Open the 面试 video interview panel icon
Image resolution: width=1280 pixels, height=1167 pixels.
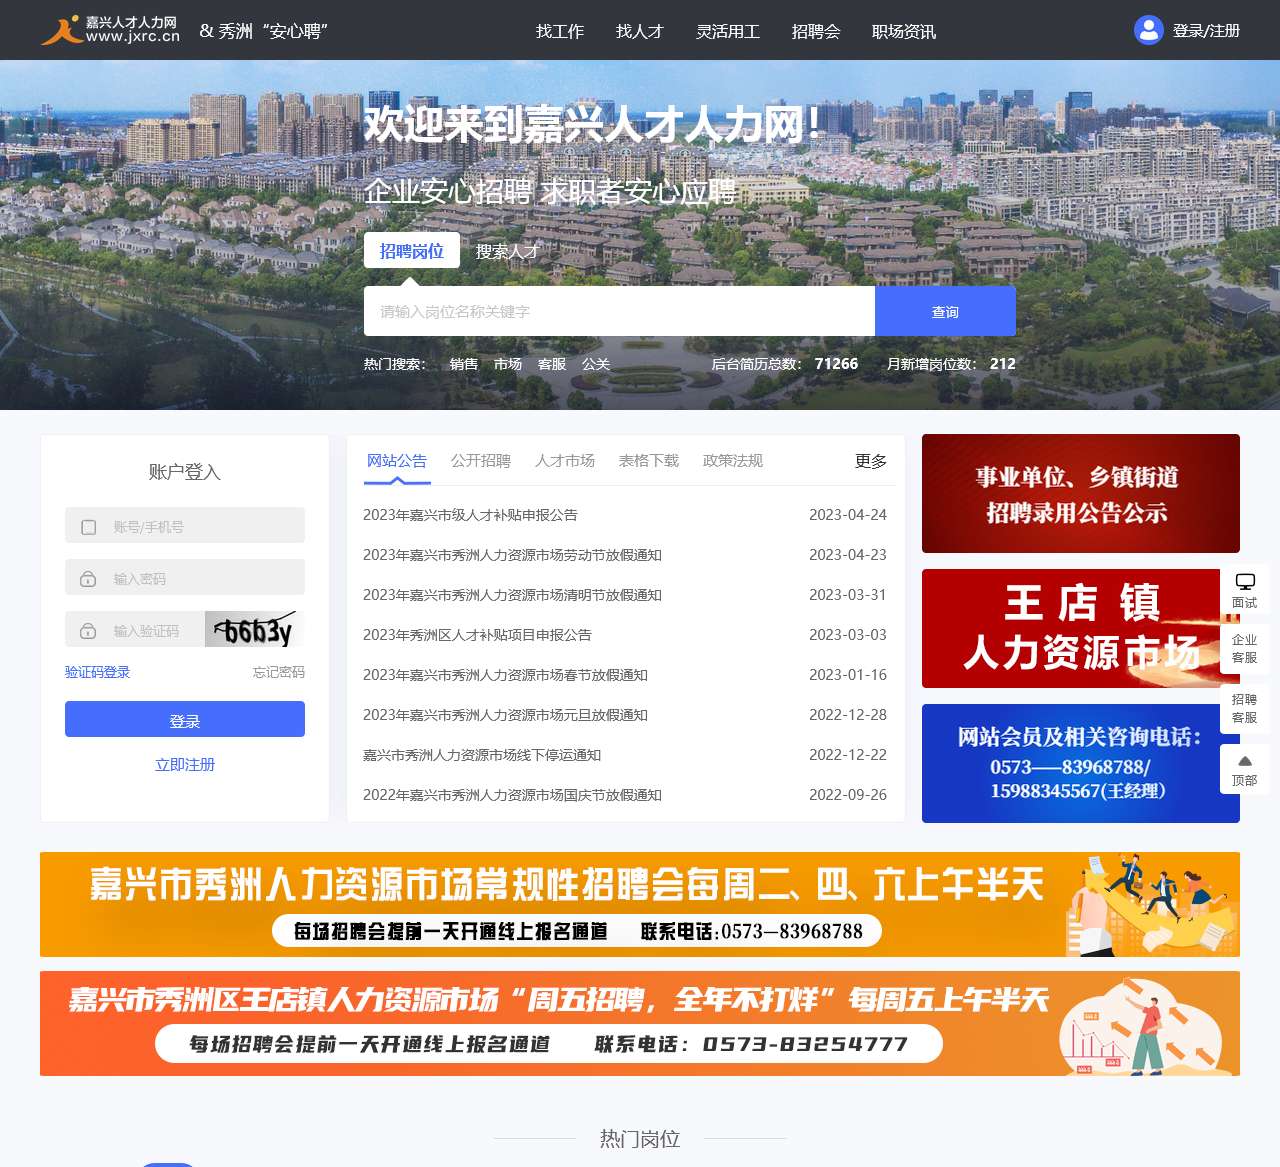tap(1244, 590)
